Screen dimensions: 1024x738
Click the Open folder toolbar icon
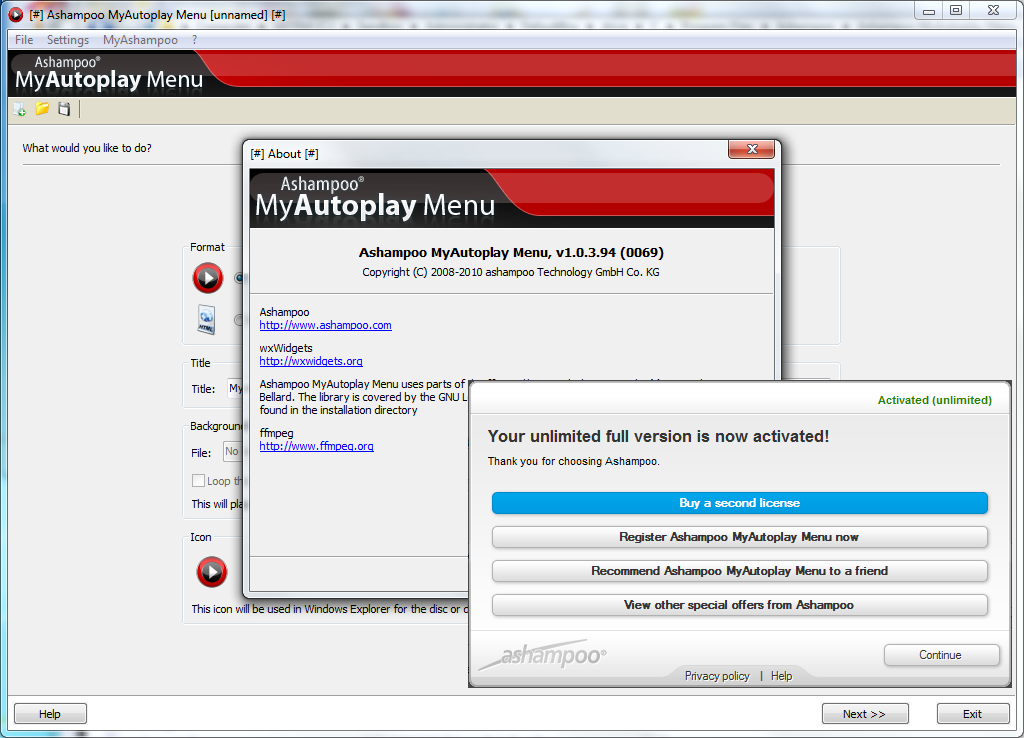pyautogui.click(x=42, y=108)
